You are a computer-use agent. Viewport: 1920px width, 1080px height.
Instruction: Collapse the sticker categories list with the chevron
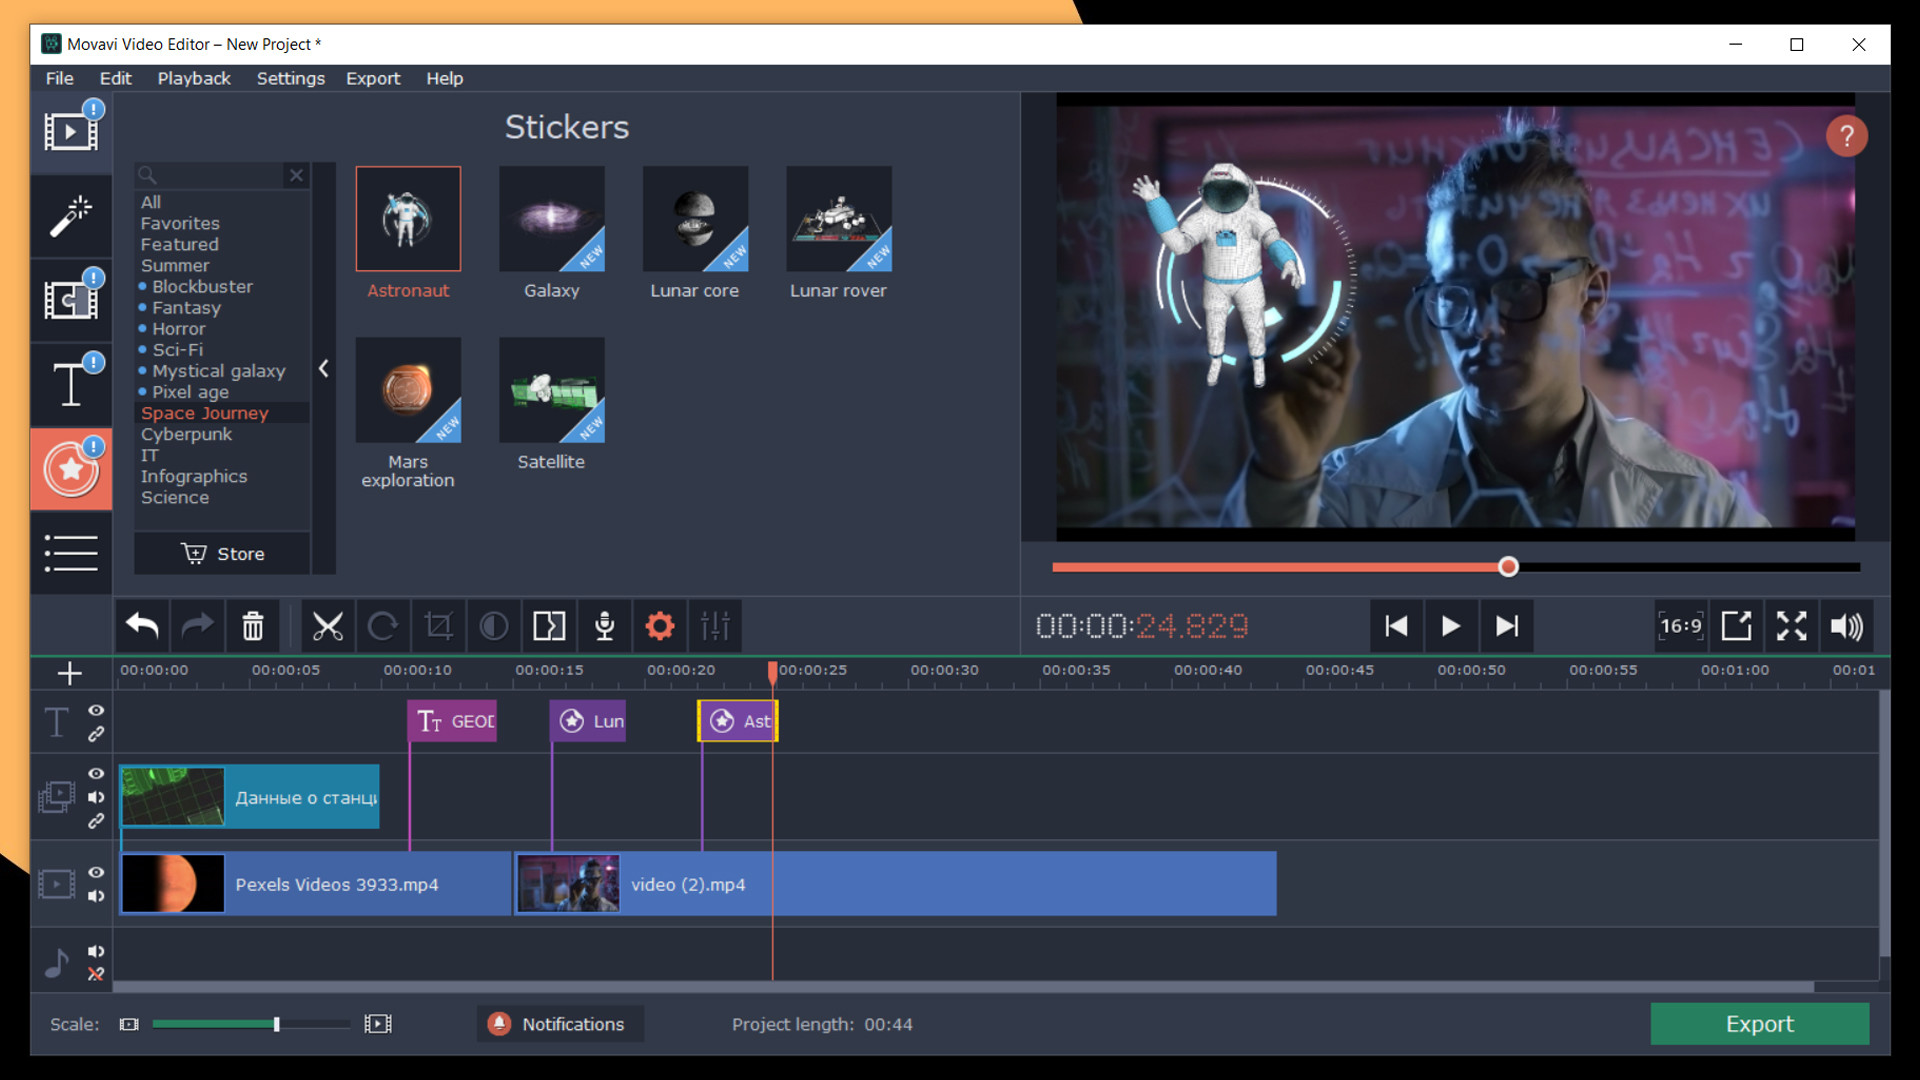pyautogui.click(x=323, y=368)
